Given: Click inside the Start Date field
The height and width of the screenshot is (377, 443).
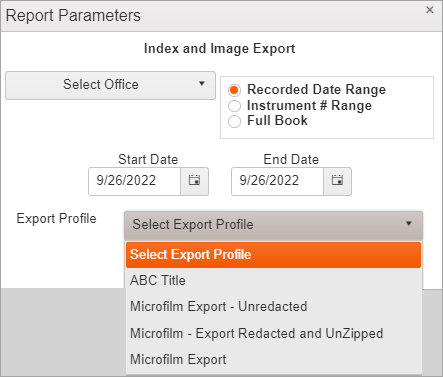Looking at the screenshot, I should [134, 181].
